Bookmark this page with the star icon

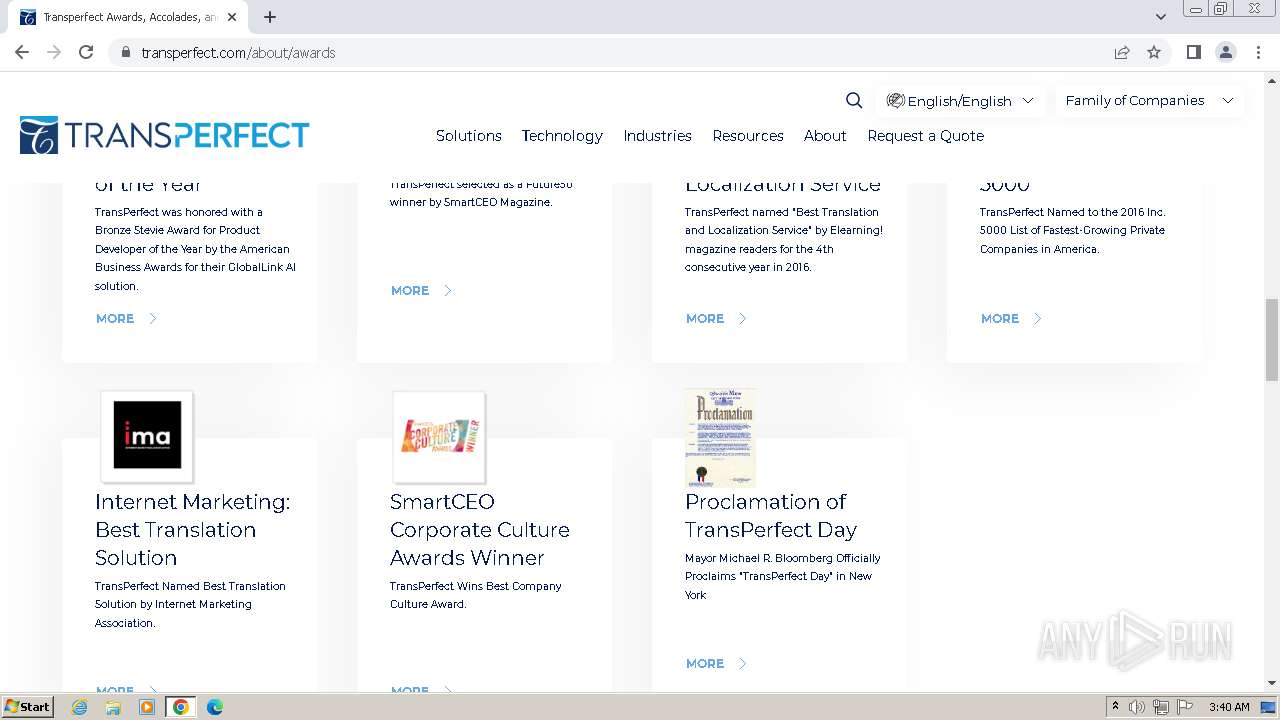pos(1154,52)
